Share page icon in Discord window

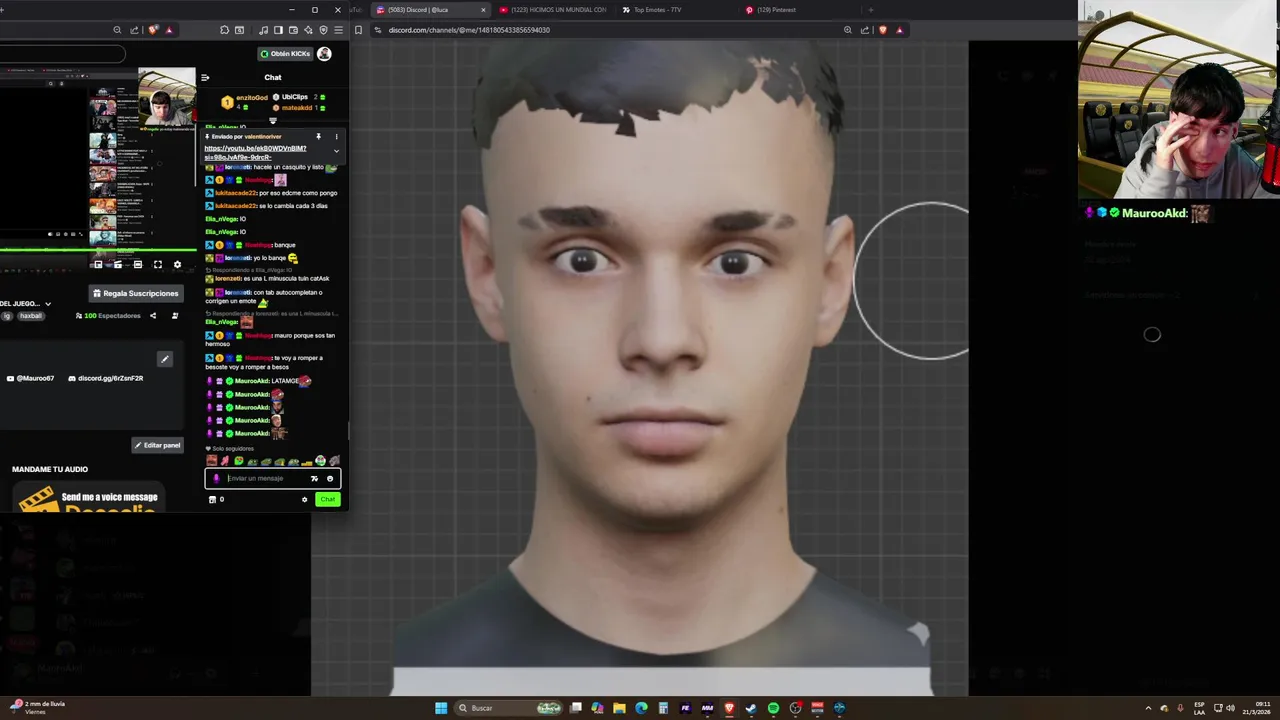coord(865,30)
